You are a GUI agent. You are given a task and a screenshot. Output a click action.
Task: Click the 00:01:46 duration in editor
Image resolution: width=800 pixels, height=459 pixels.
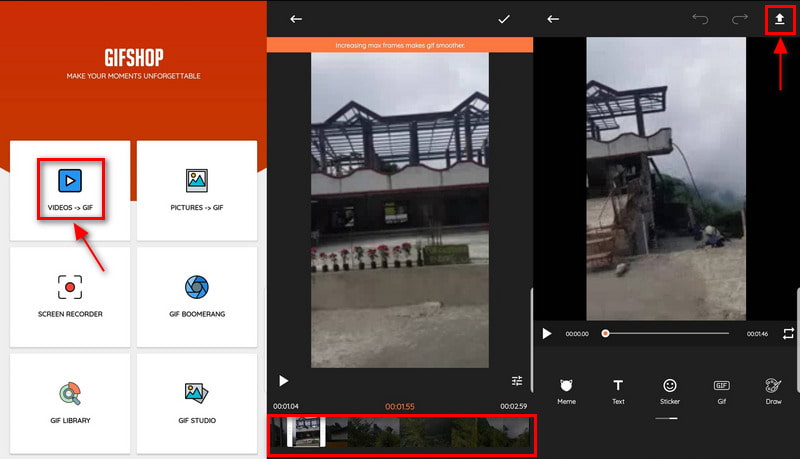click(x=757, y=334)
